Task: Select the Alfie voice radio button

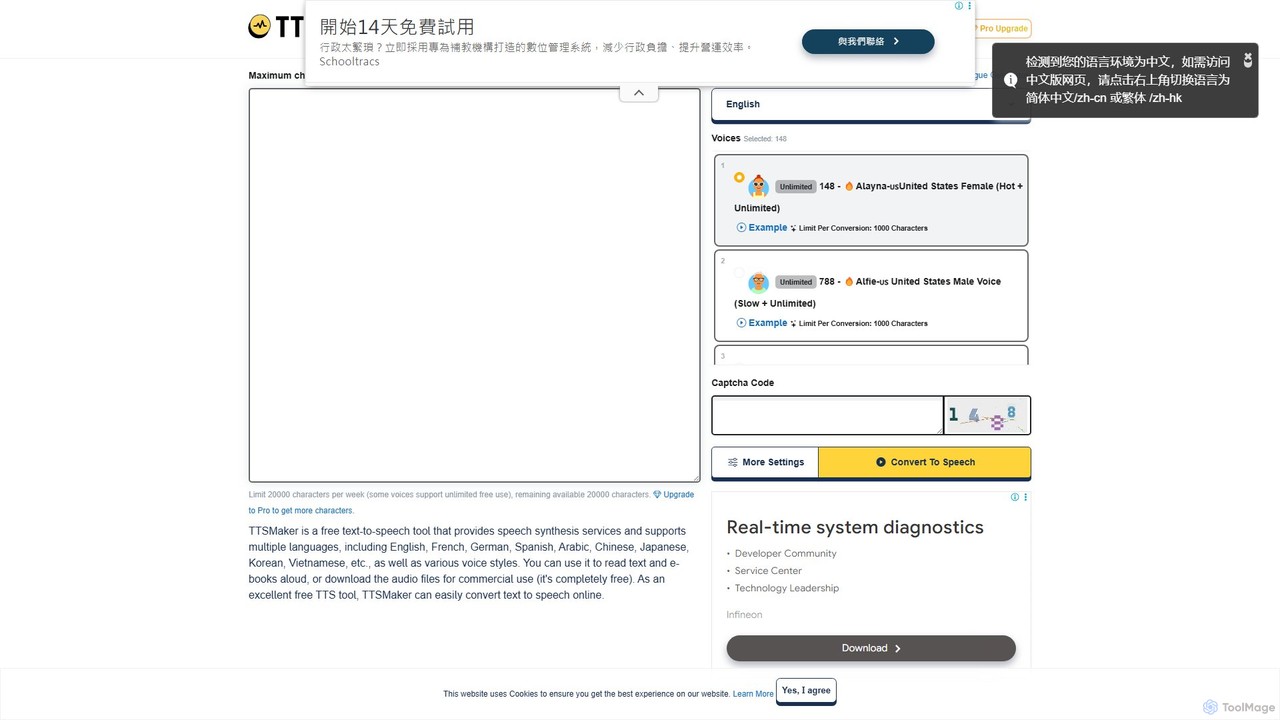Action: (x=739, y=272)
